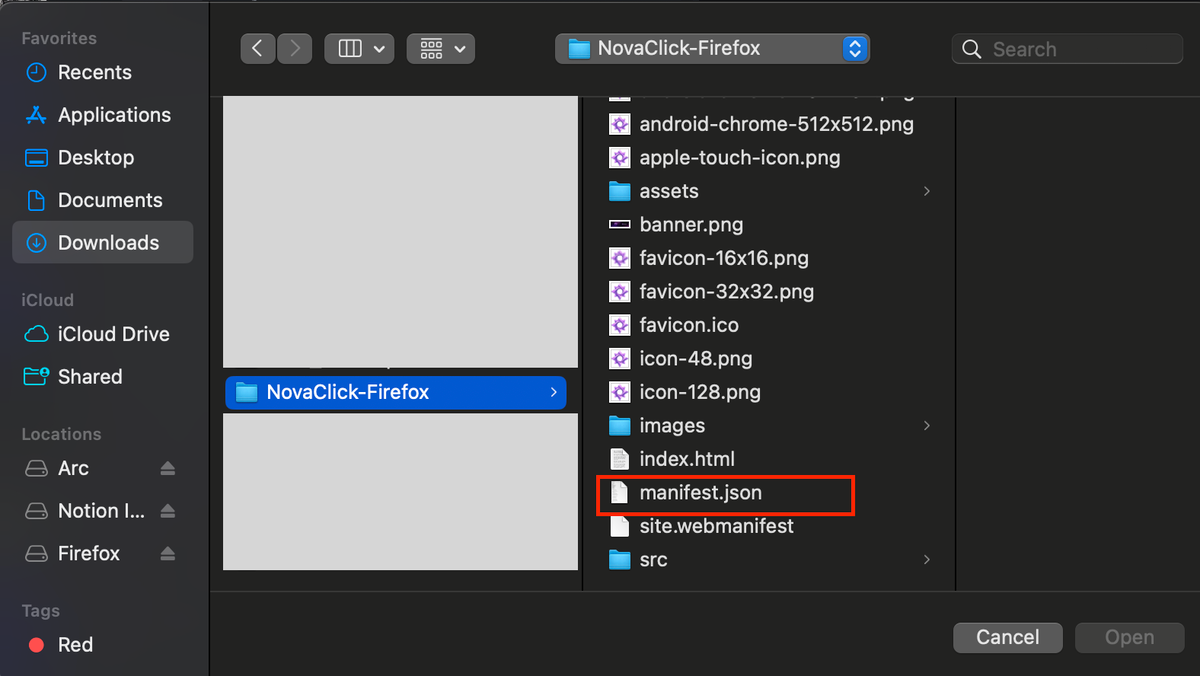Select Desktop in the sidebar
The width and height of the screenshot is (1200, 676).
click(95, 158)
